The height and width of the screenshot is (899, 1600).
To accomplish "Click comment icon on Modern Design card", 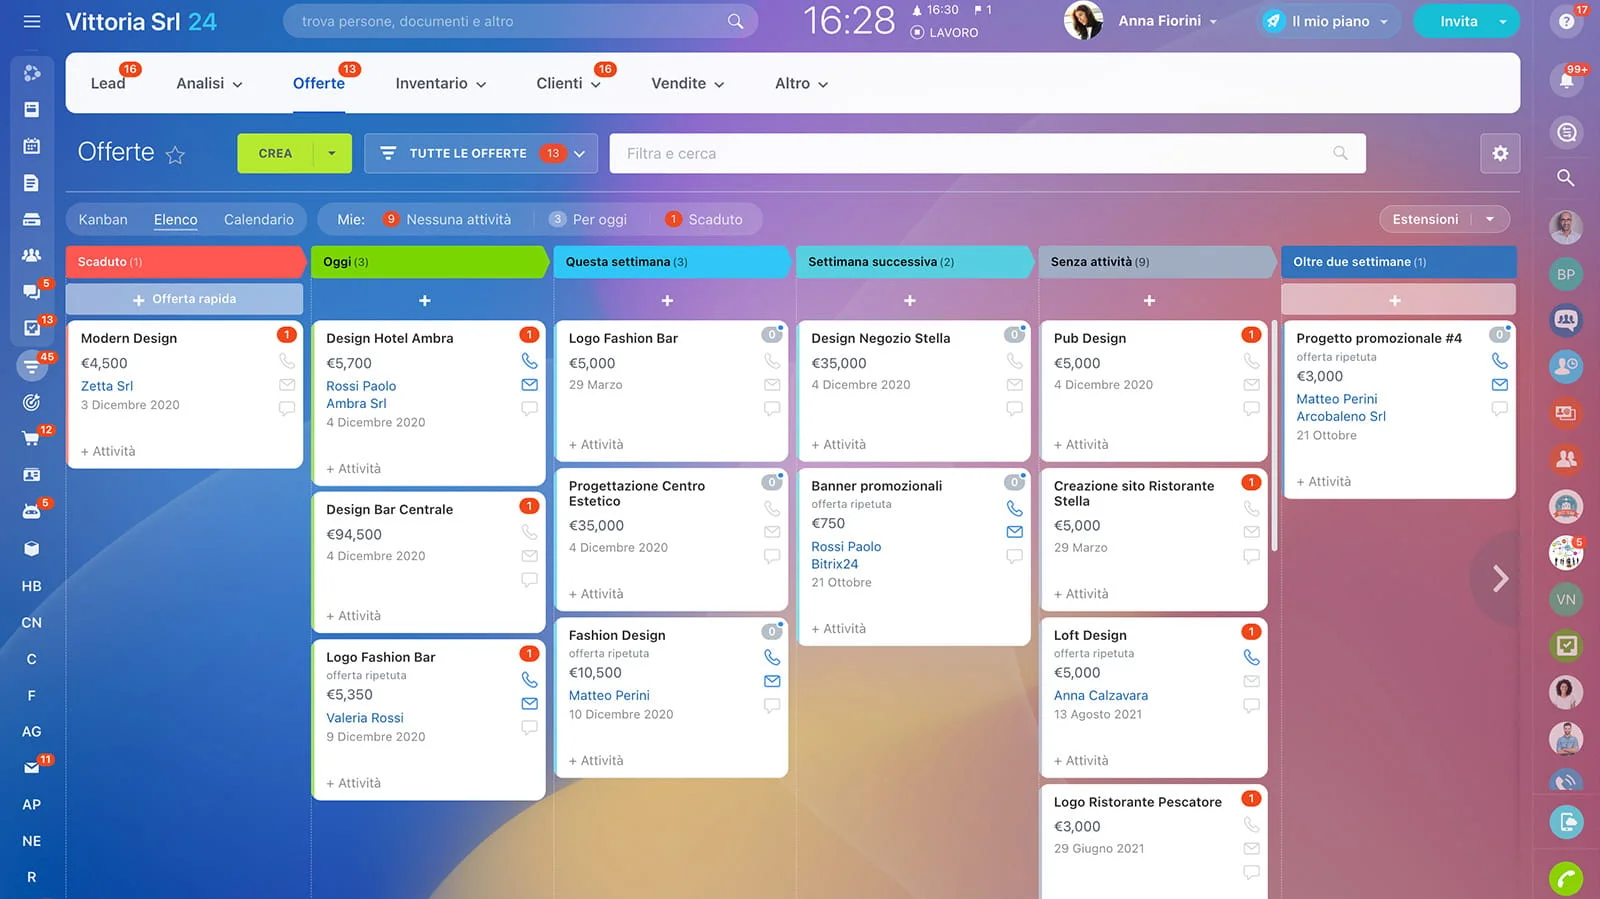I will coord(287,409).
